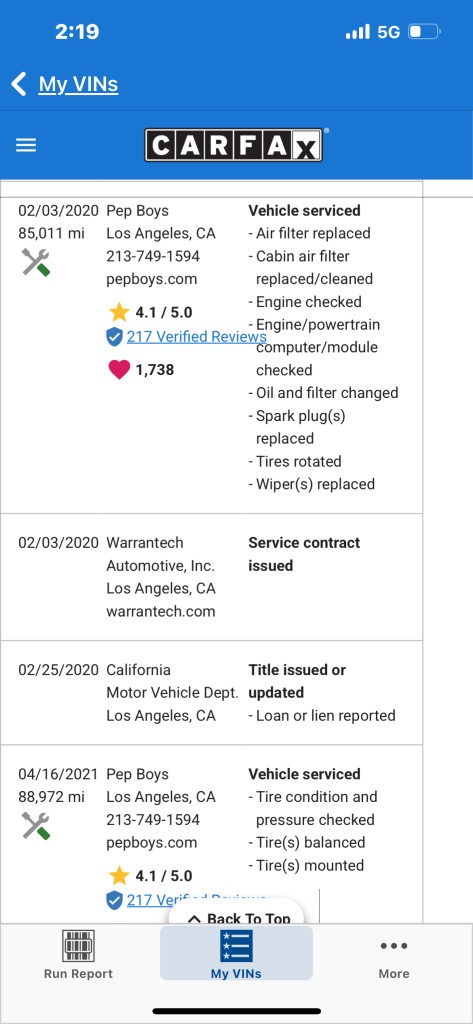Screen dimensions: 473x1024
Task: Tap warrantech.com website text
Action: tap(161, 612)
